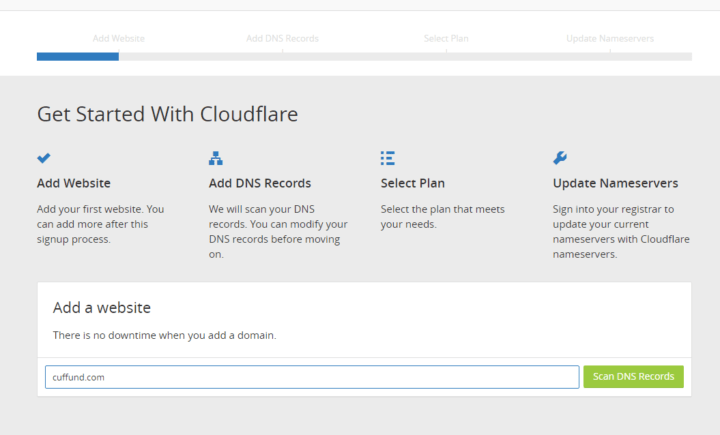Select the Add Website progress step label

(118, 39)
